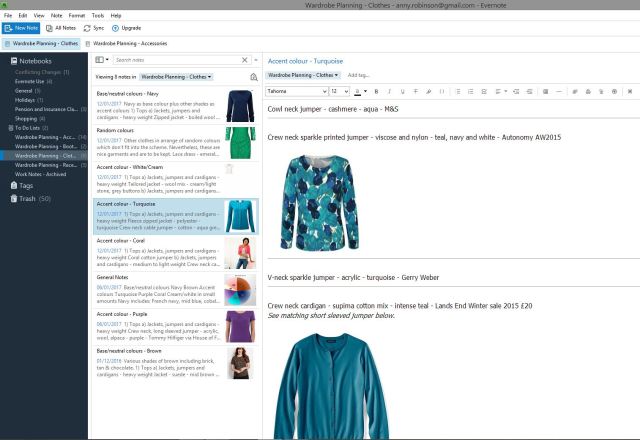Screen dimensions: 640x440
Task: Click the font colour A swatch
Action: [358, 91]
